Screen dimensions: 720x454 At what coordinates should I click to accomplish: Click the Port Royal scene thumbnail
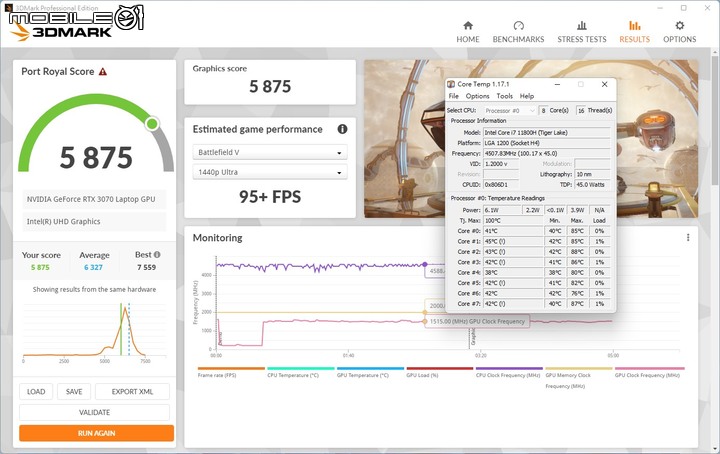404,139
